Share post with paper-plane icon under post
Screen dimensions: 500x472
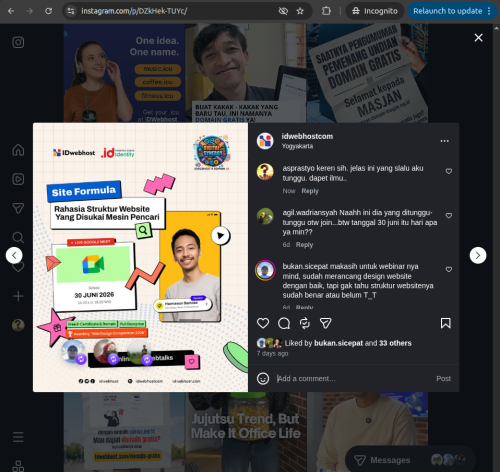coord(326,323)
